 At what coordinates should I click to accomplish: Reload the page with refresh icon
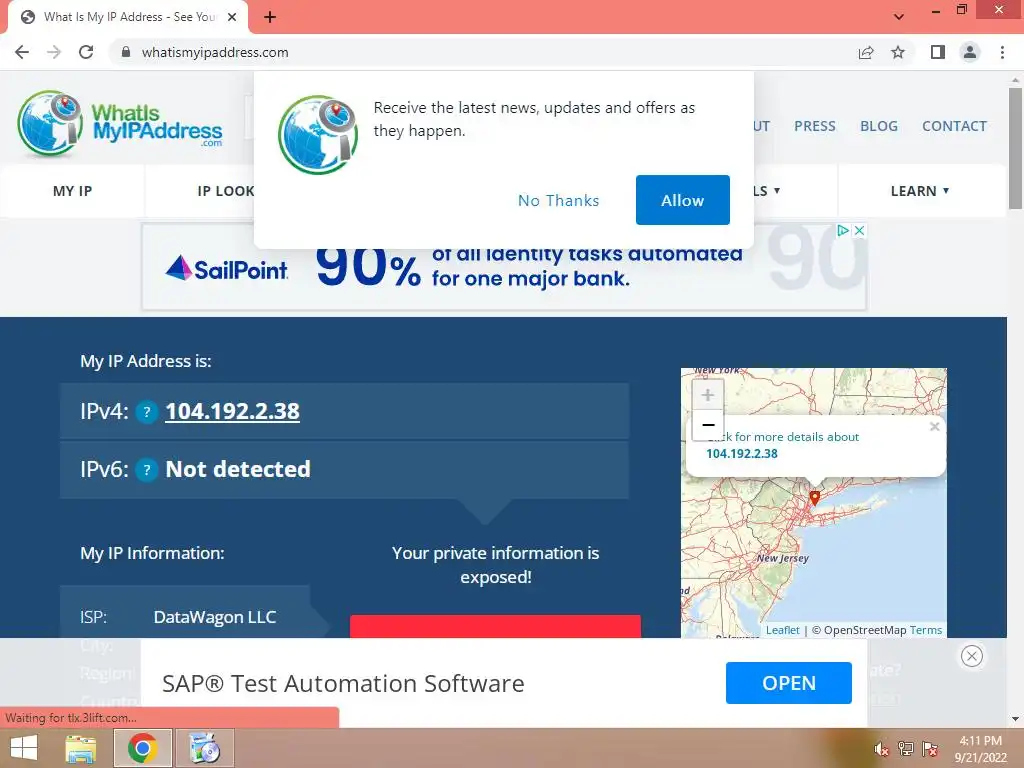86,52
